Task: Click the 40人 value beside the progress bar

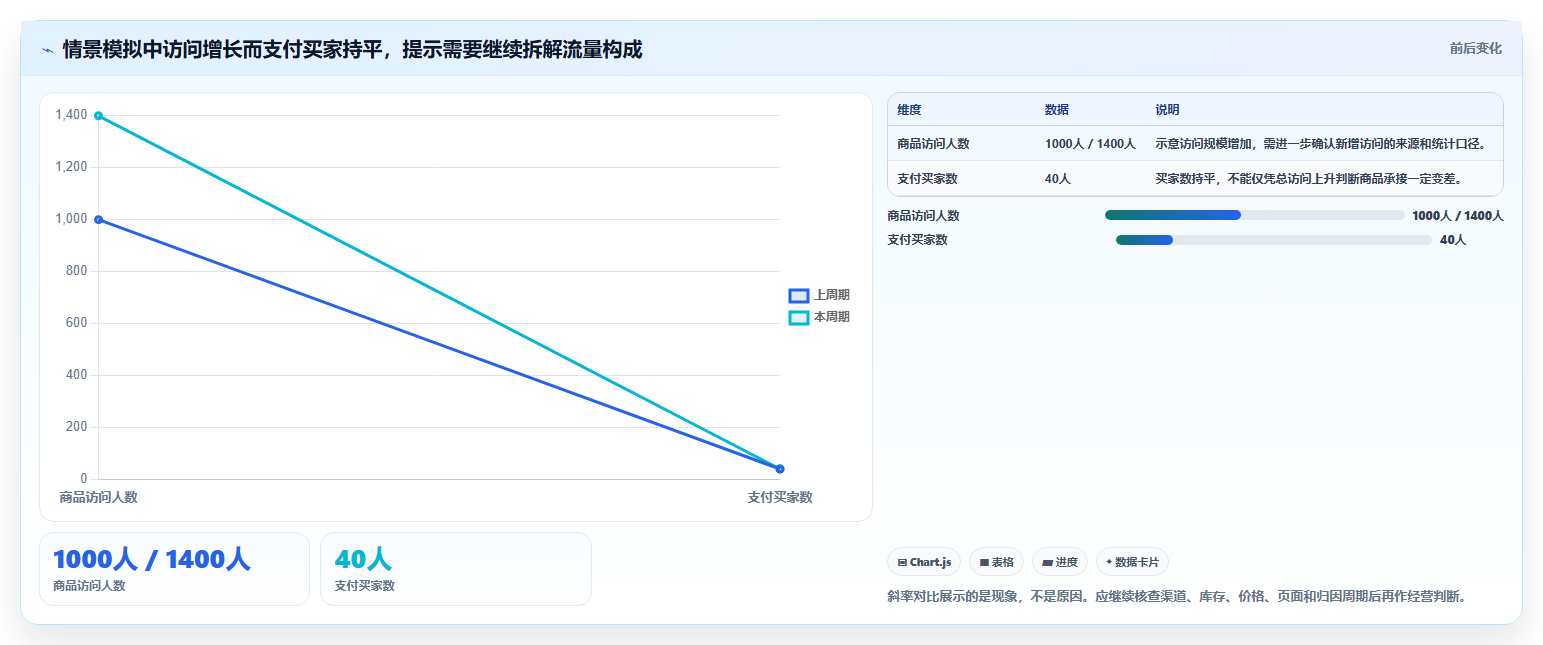Action: pos(1453,240)
